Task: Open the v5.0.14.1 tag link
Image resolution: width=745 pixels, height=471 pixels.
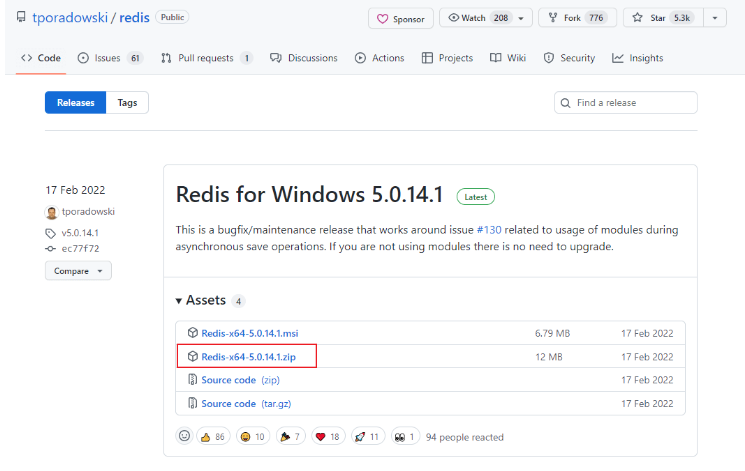Action: (80, 233)
